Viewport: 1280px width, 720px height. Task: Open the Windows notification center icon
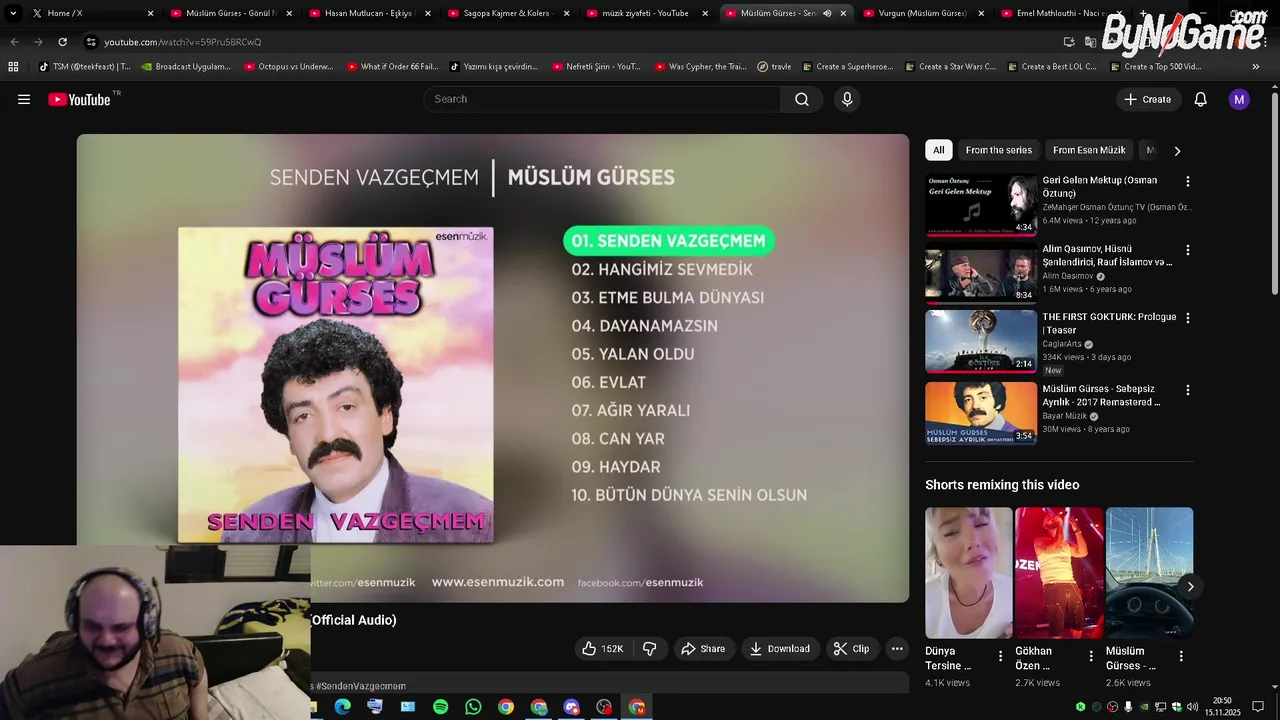click(1258, 707)
